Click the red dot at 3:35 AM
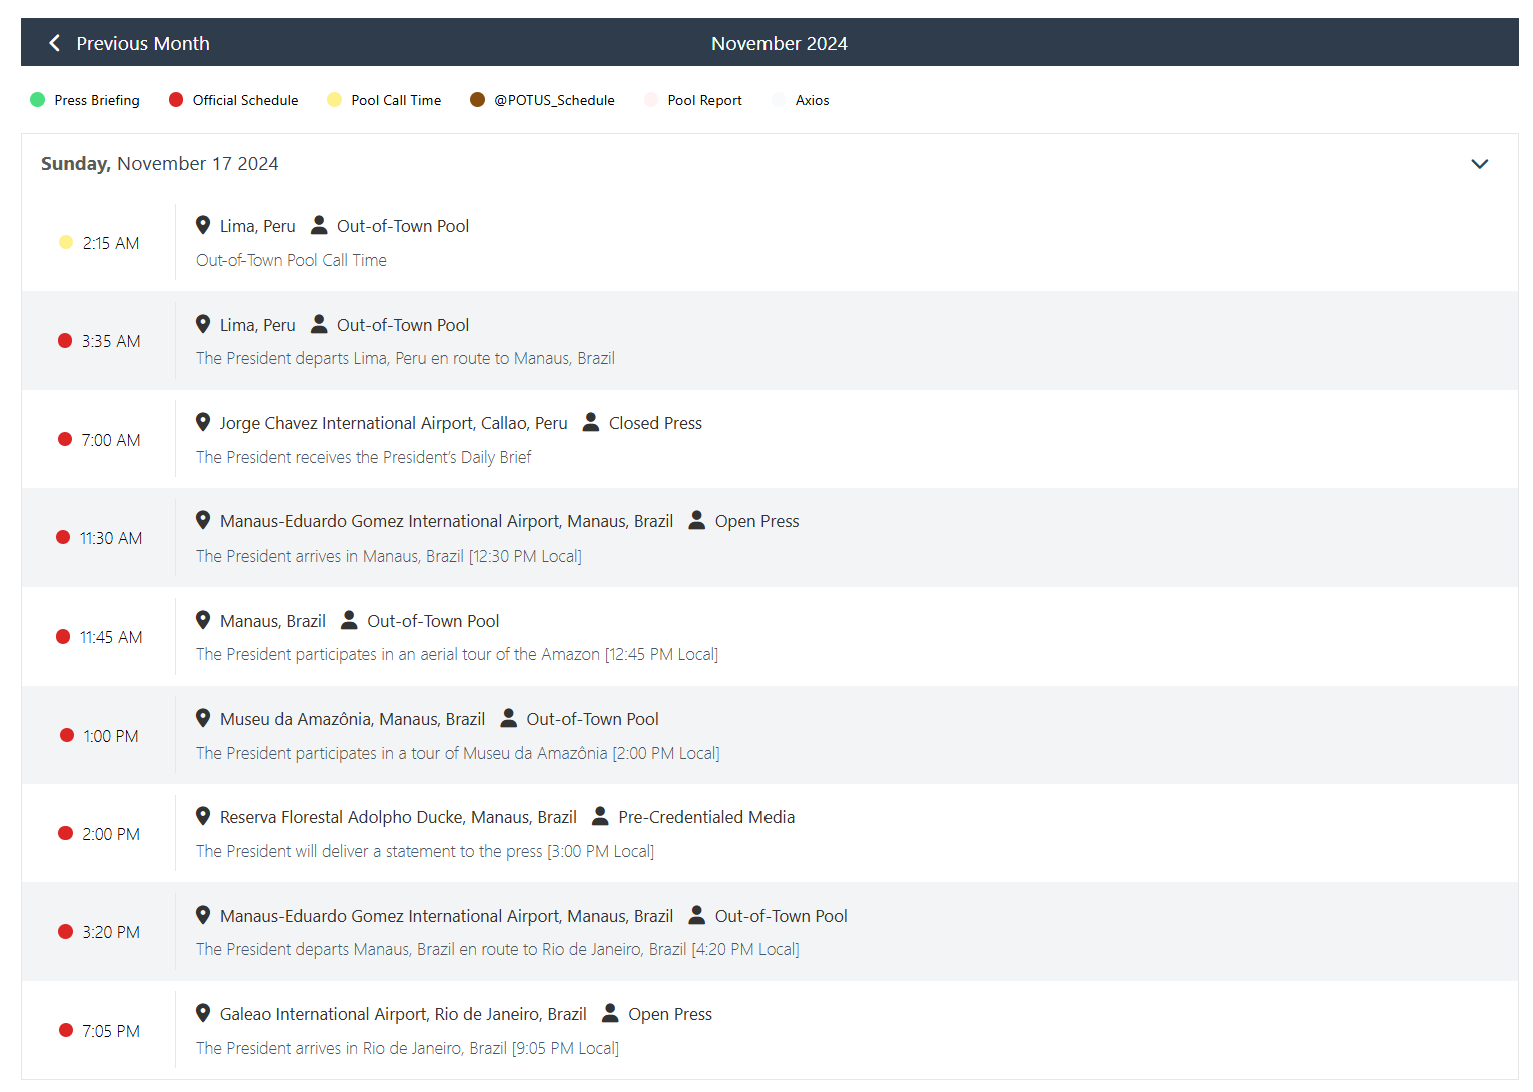This screenshot has width=1533, height=1092. point(65,341)
